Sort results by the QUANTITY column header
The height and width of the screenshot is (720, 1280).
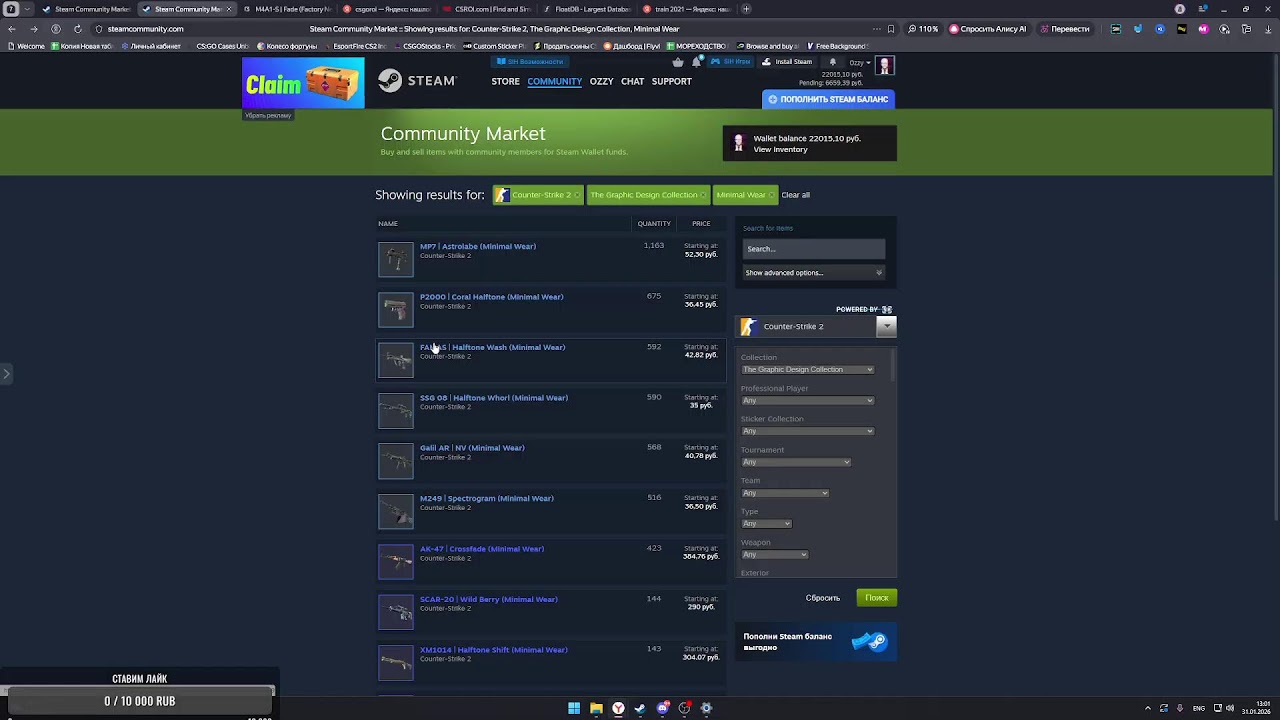pyautogui.click(x=654, y=224)
